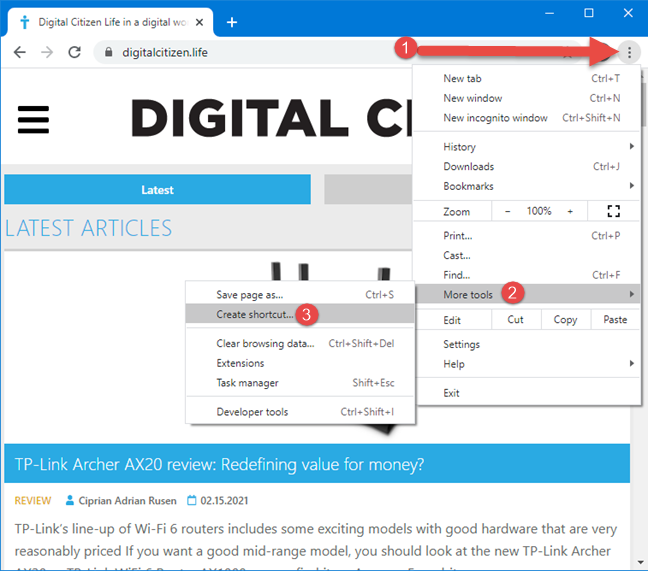
Task: Open a New incognito window
Action: [x=527, y=118]
